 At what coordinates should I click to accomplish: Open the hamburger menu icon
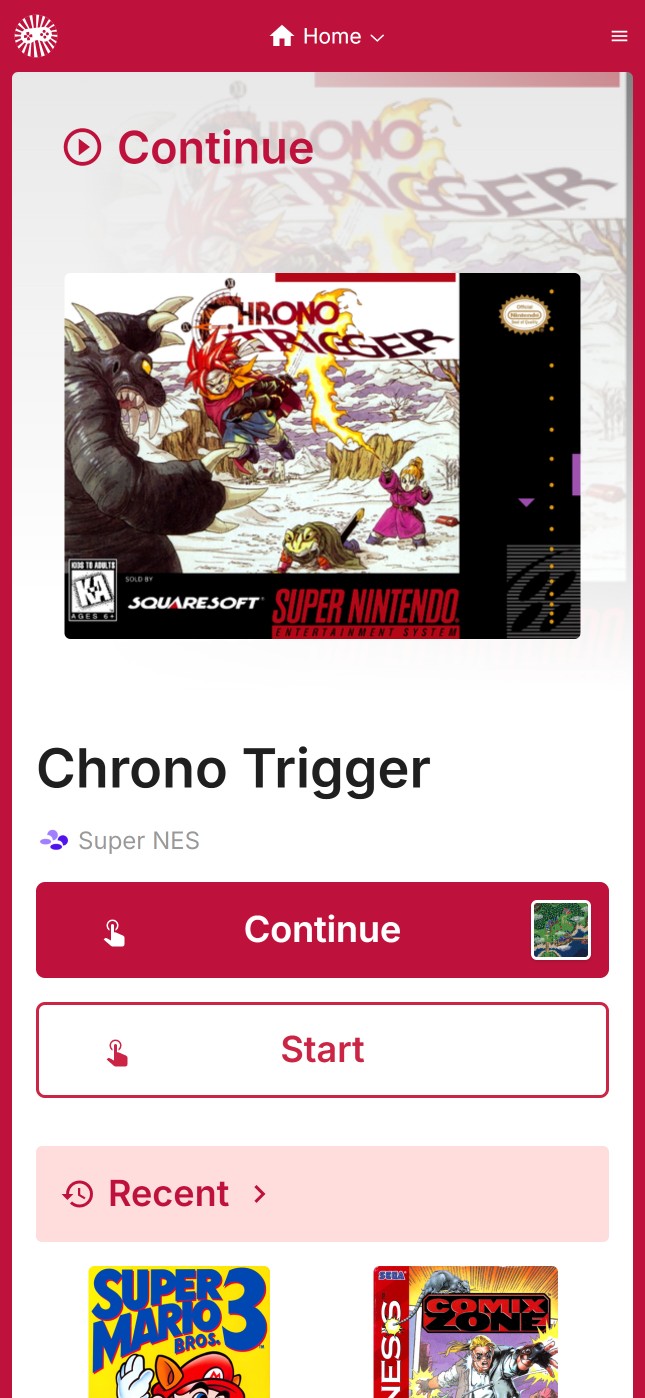(x=619, y=36)
